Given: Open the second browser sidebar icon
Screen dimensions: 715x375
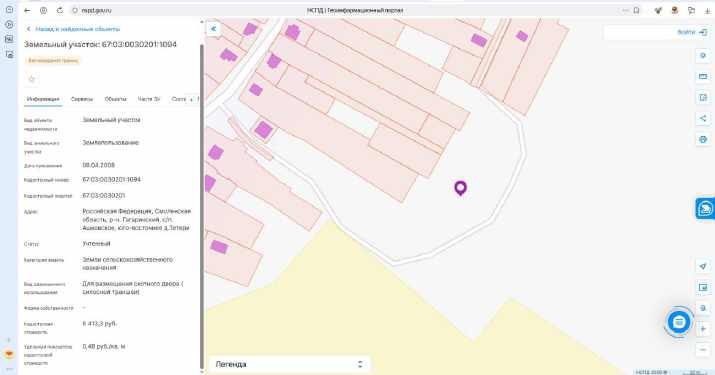Looking at the screenshot, I should [x=9, y=25].
